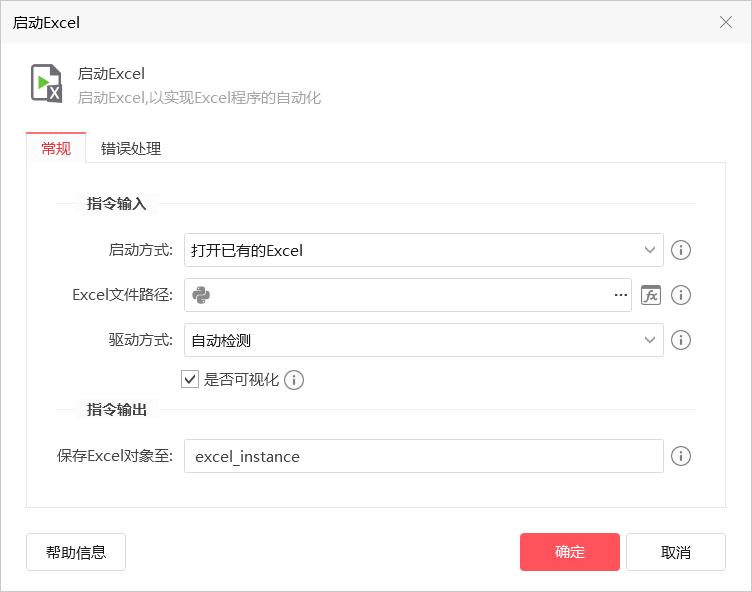Image resolution: width=752 pixels, height=592 pixels.
Task: Click the info icon next to 是否可视化
Action: click(x=294, y=380)
